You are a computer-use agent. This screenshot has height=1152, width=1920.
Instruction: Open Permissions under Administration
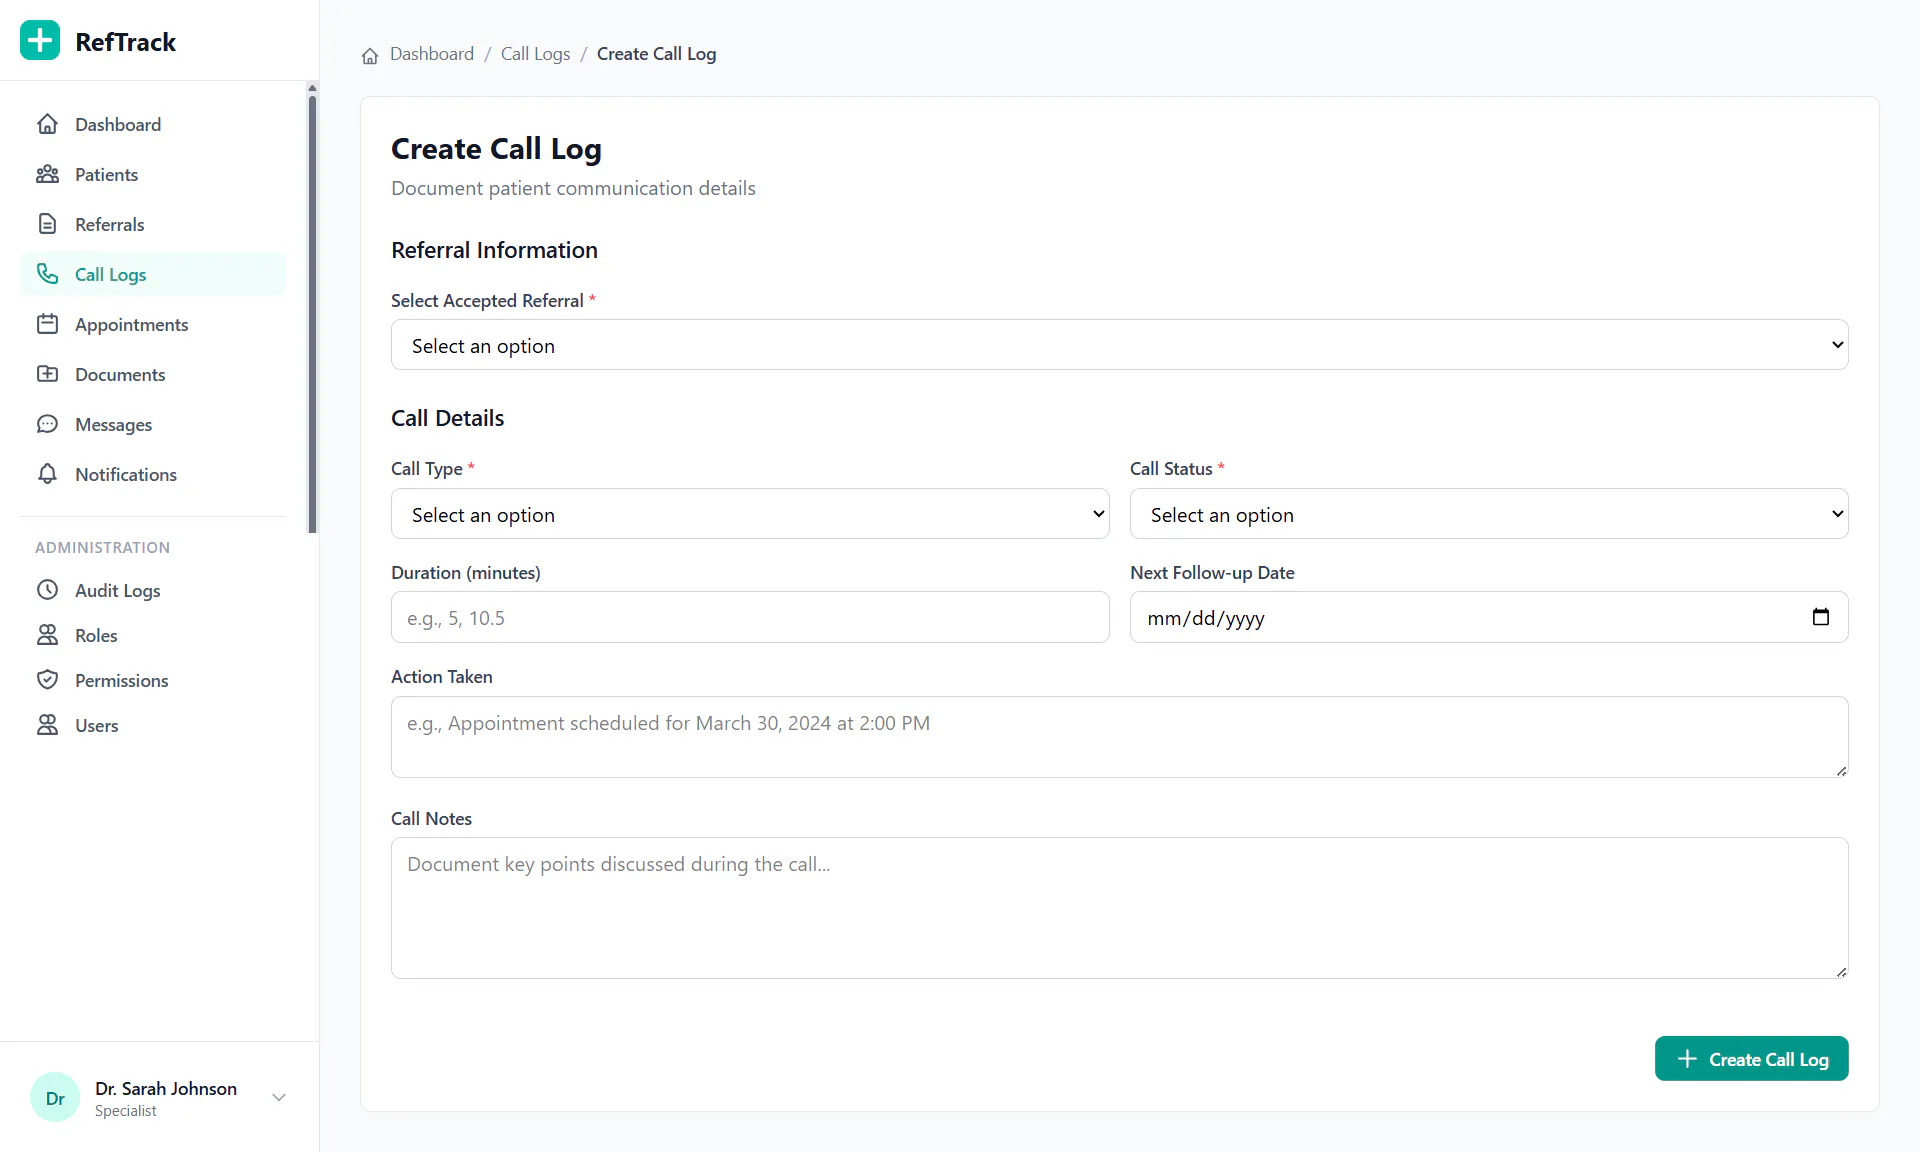pyautogui.click(x=153, y=680)
